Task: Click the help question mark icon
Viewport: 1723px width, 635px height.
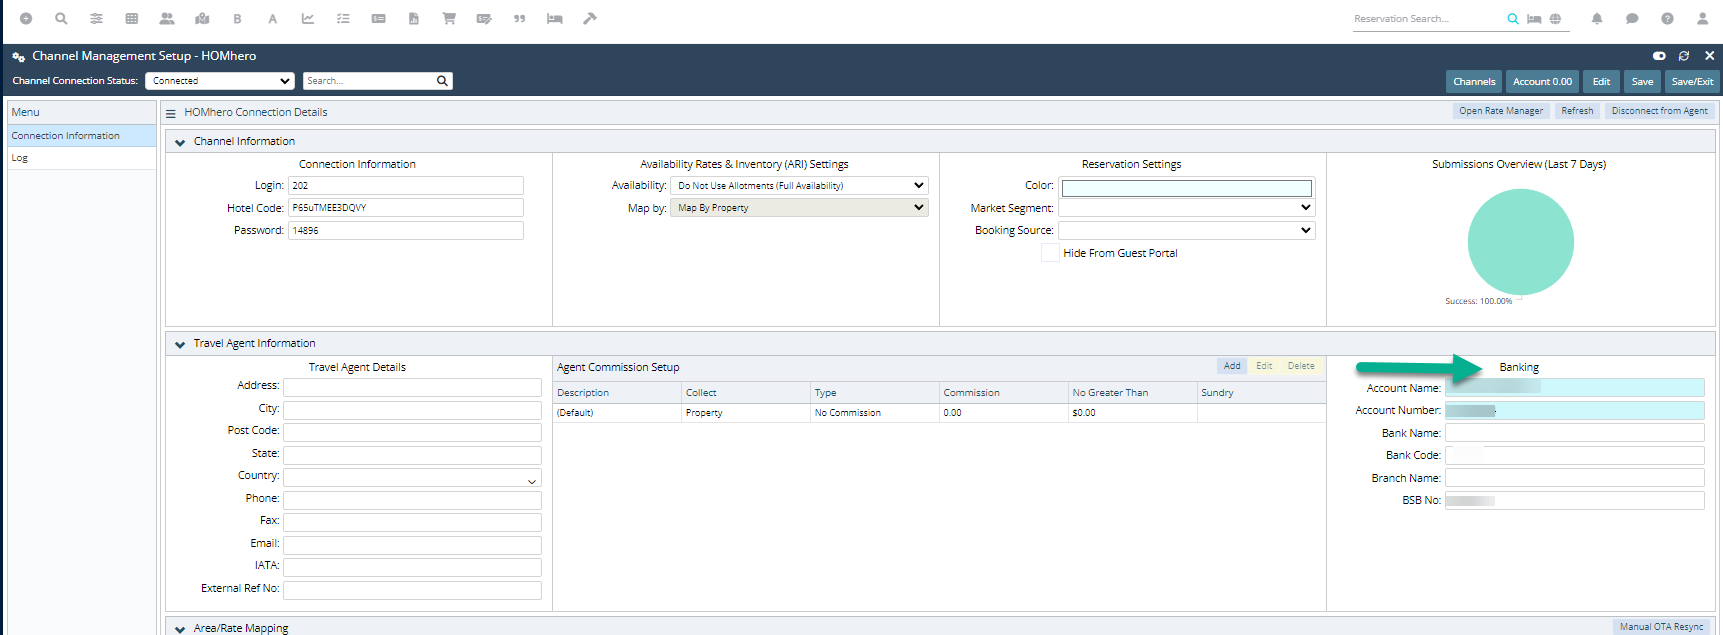Action: 1667,19
